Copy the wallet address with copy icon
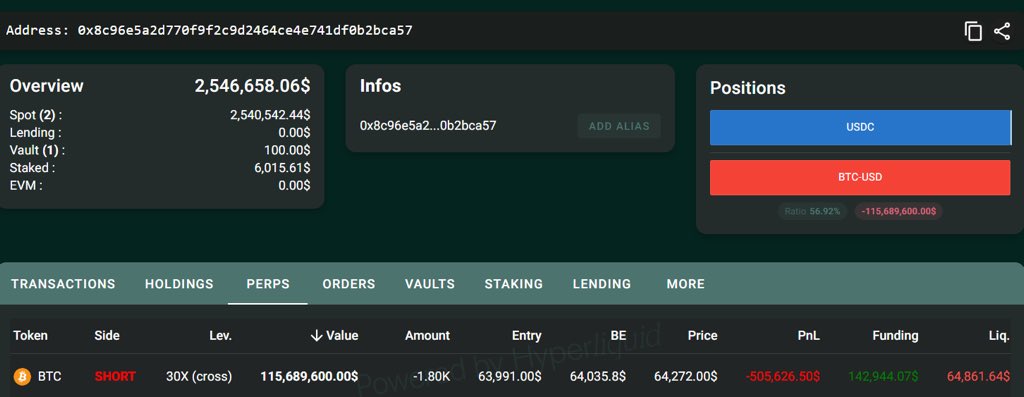This screenshot has height=397, width=1024. click(973, 31)
